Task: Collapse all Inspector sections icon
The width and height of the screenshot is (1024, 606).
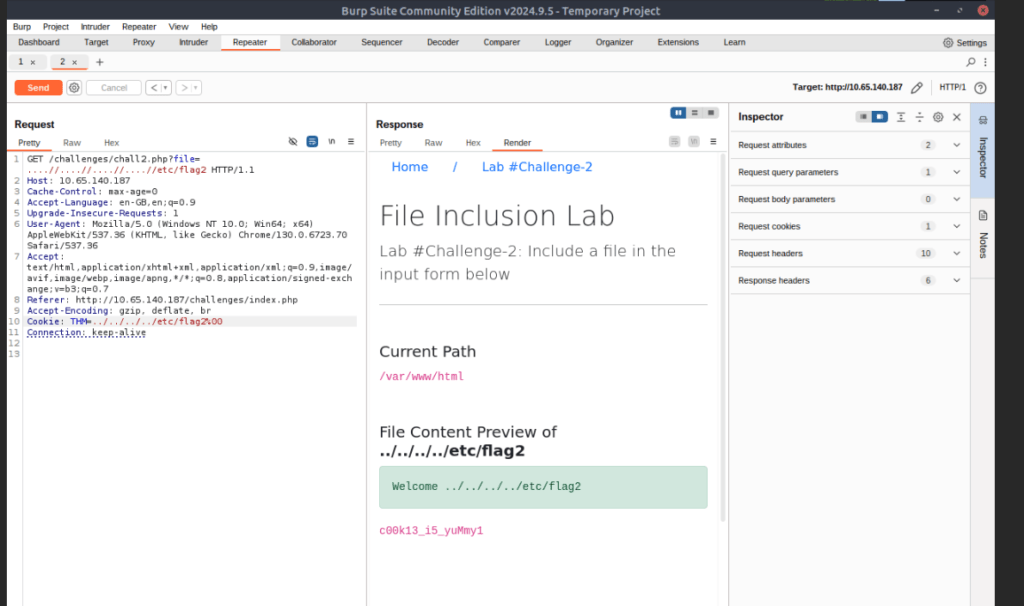Action: click(x=919, y=117)
